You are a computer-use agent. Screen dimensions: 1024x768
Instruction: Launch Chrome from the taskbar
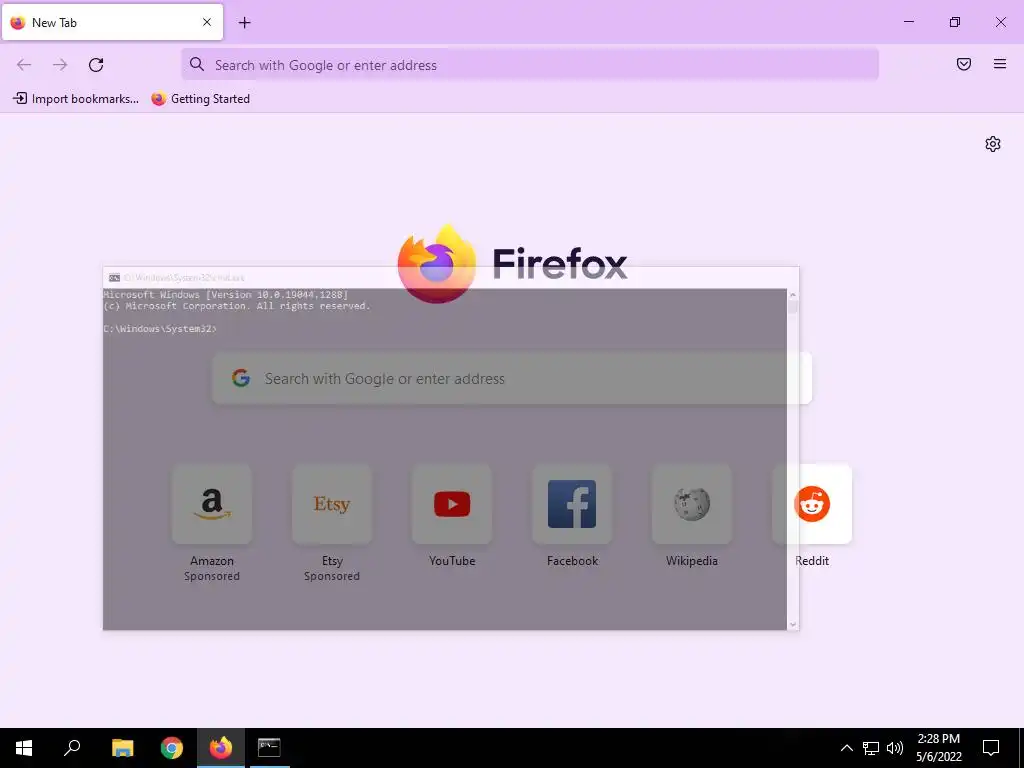[x=172, y=748]
